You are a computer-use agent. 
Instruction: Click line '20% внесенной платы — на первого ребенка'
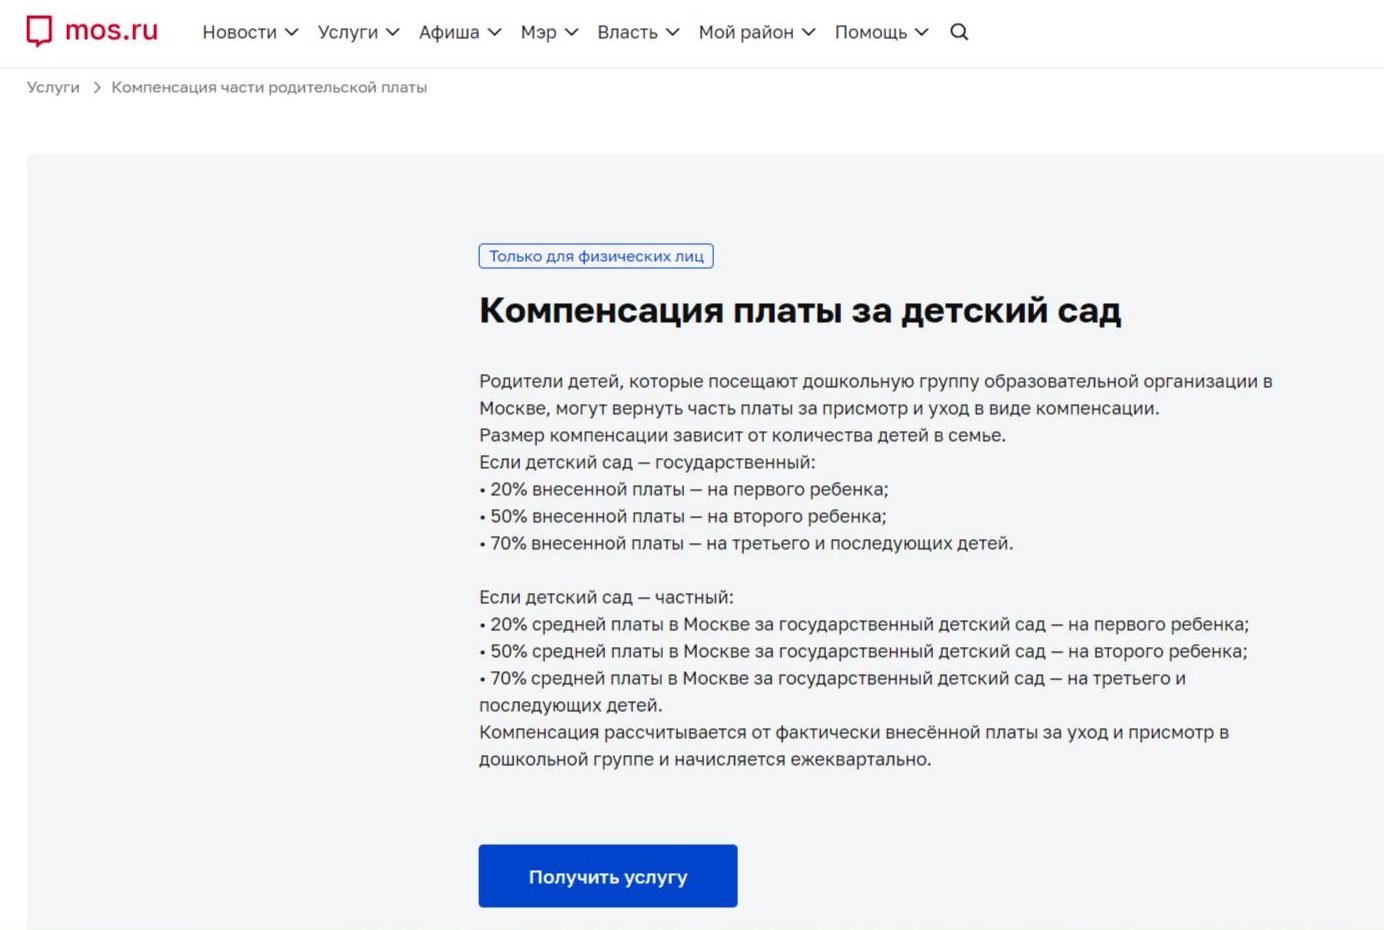click(x=684, y=489)
